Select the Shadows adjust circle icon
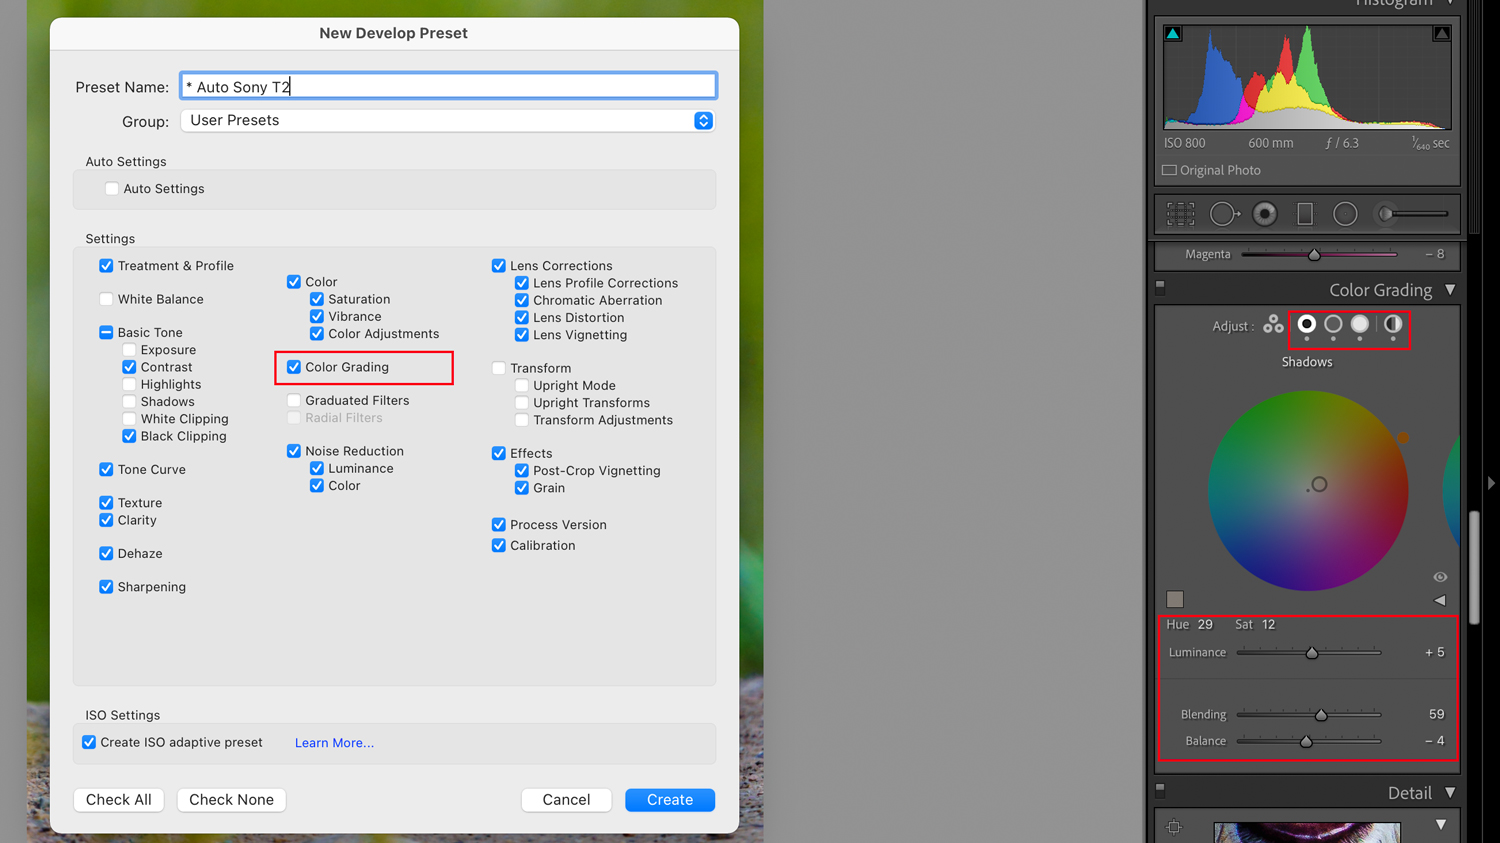1500x843 pixels. pyautogui.click(x=1306, y=324)
